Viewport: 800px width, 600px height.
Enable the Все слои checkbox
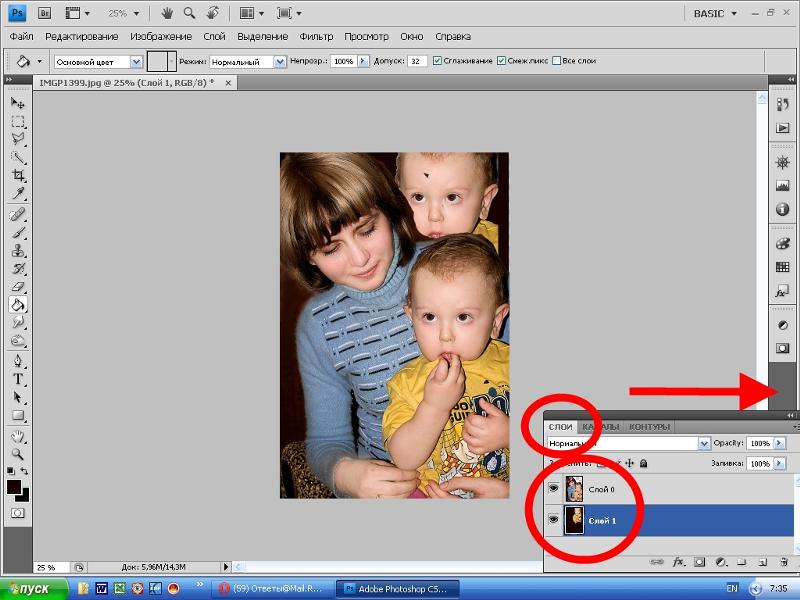[x=557, y=61]
